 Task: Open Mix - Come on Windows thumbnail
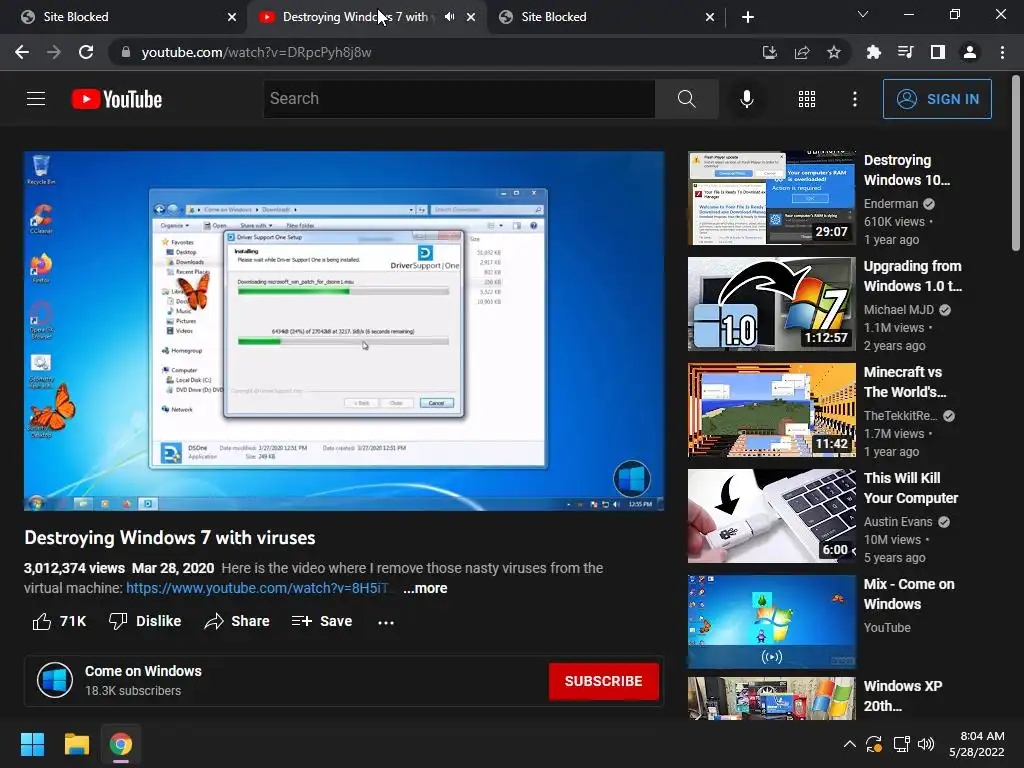[771, 622]
